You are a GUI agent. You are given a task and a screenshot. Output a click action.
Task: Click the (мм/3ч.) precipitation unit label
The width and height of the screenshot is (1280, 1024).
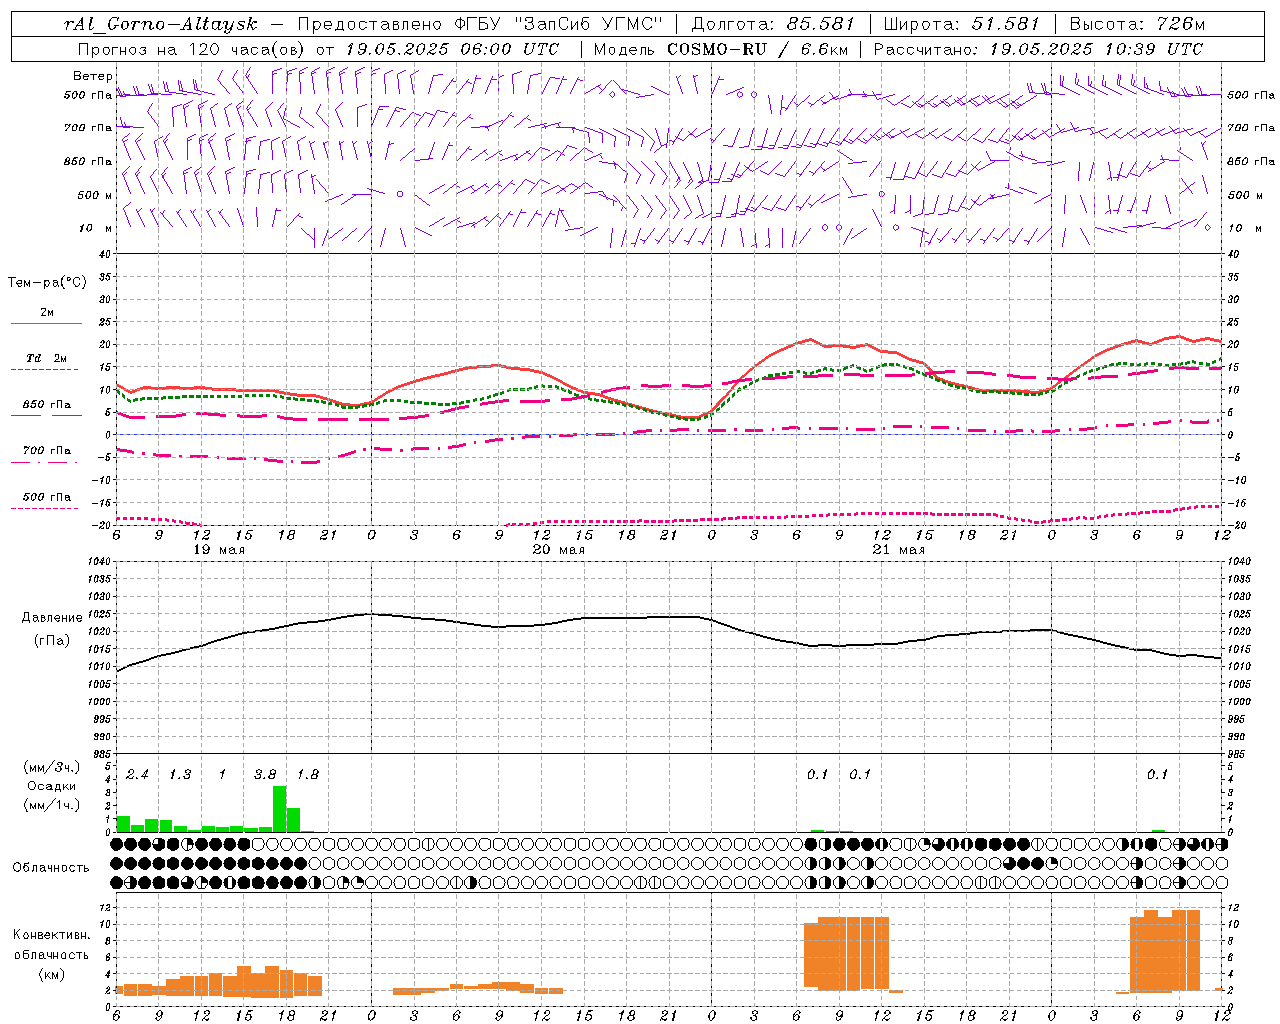point(51,768)
